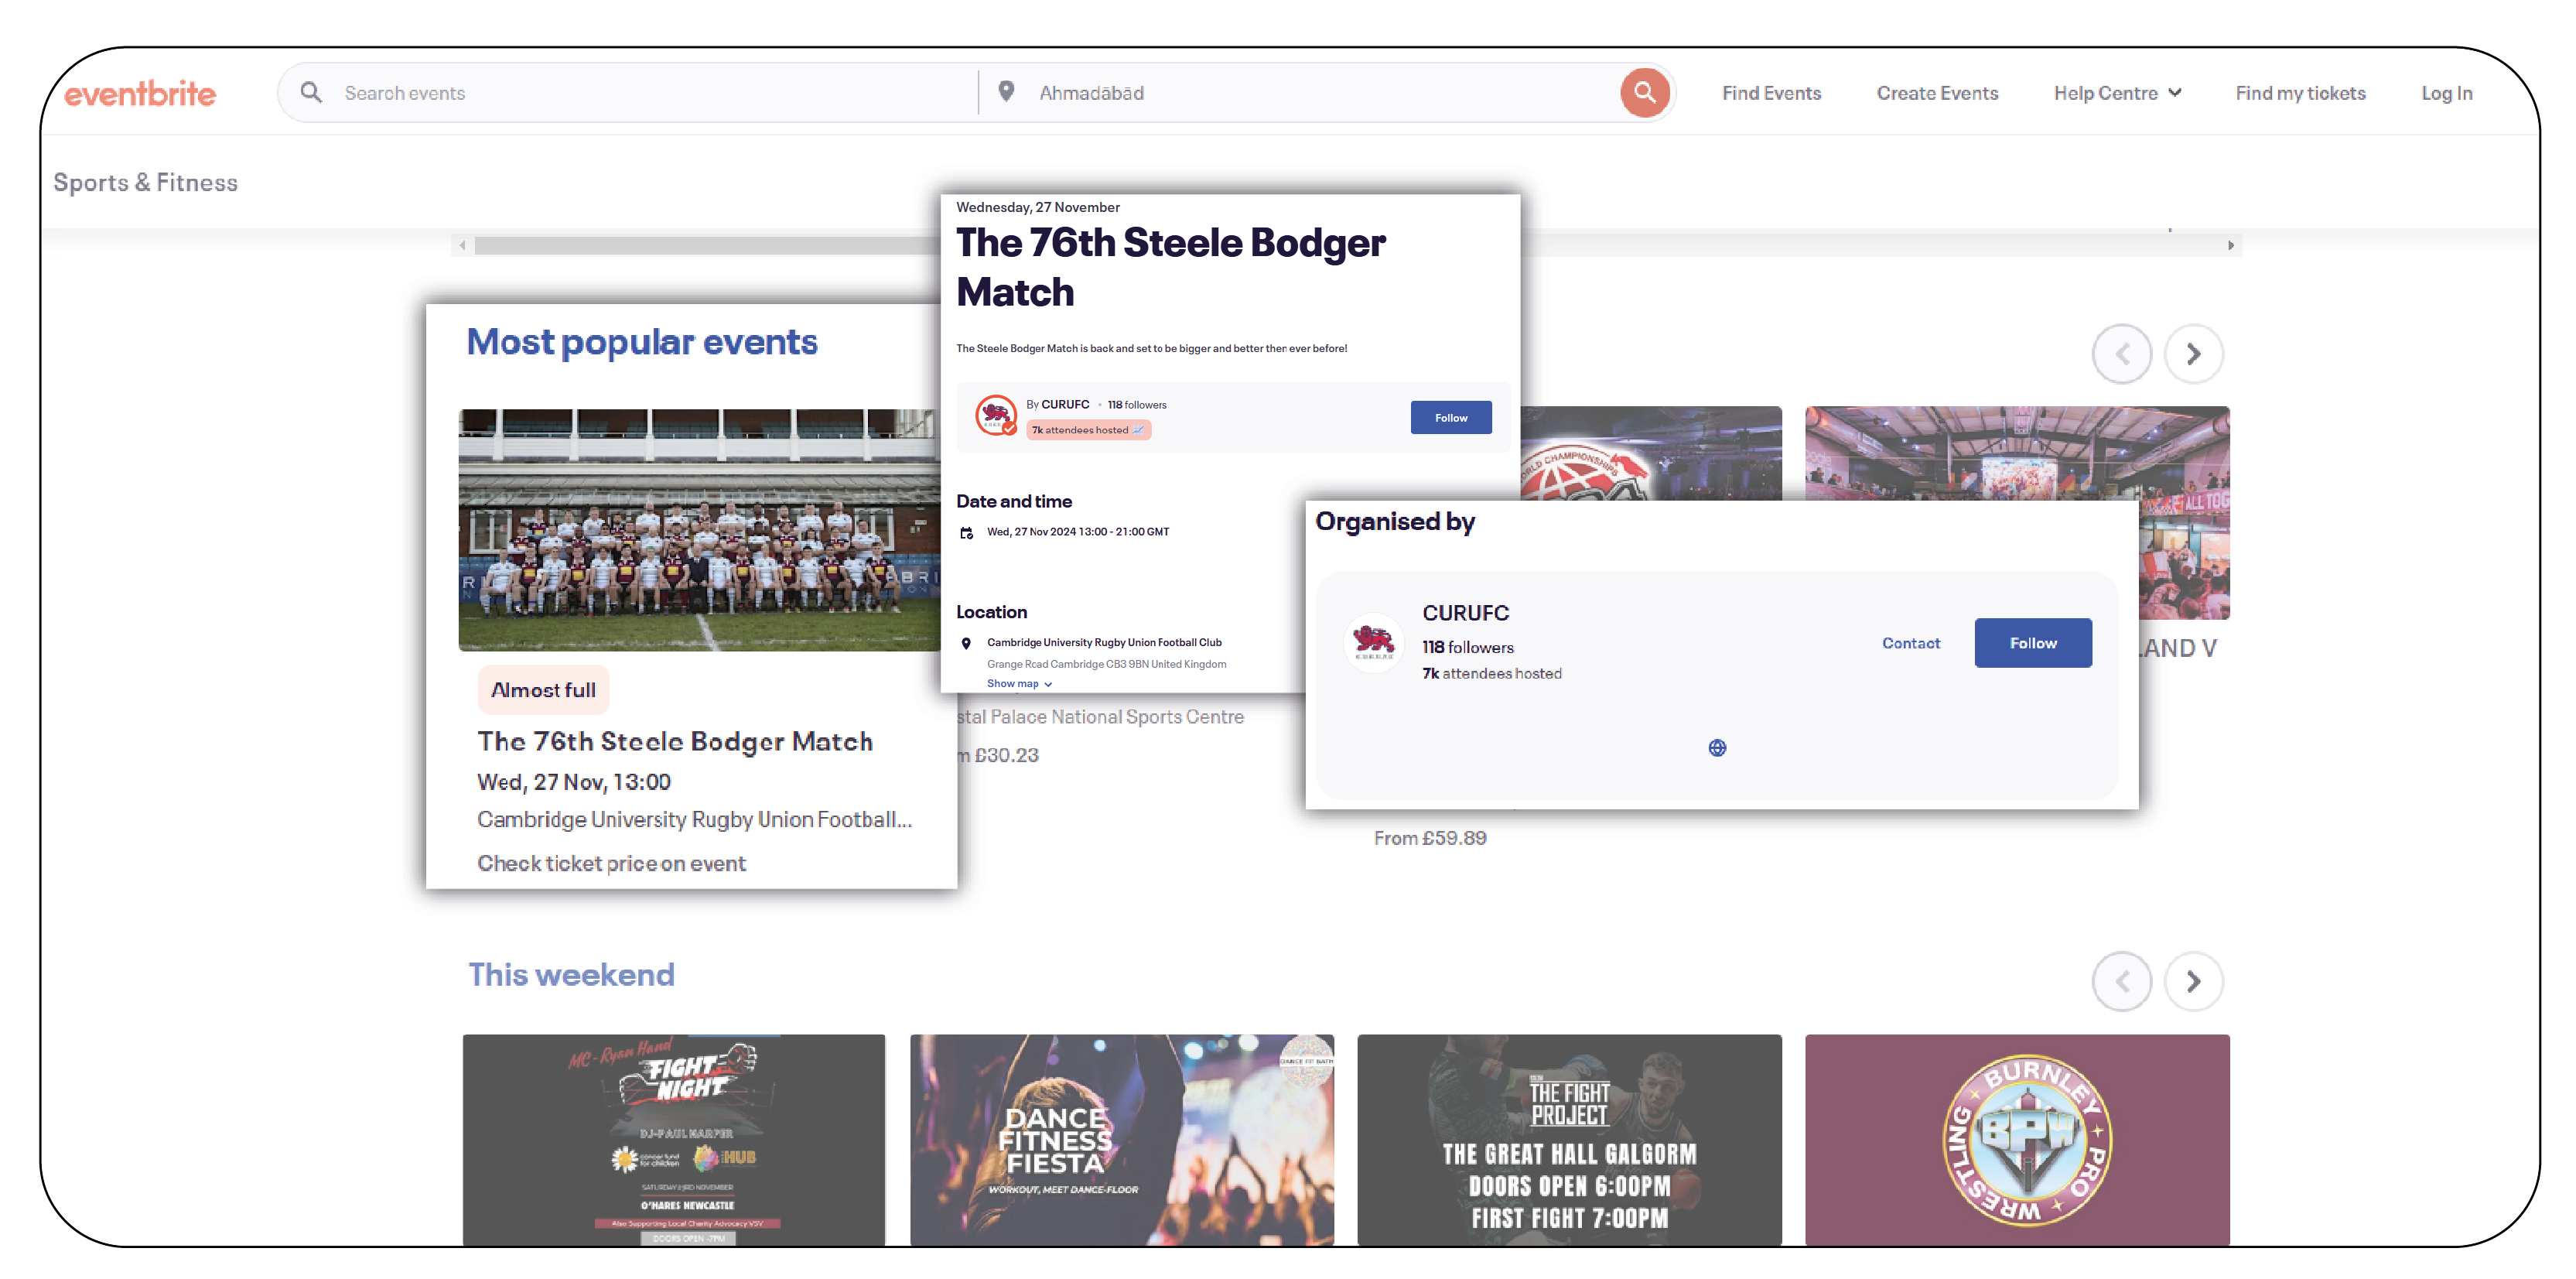Image resolution: width=2576 pixels, height=1279 pixels.
Task: Click Follow button in Organised by card
Action: pos(2032,643)
